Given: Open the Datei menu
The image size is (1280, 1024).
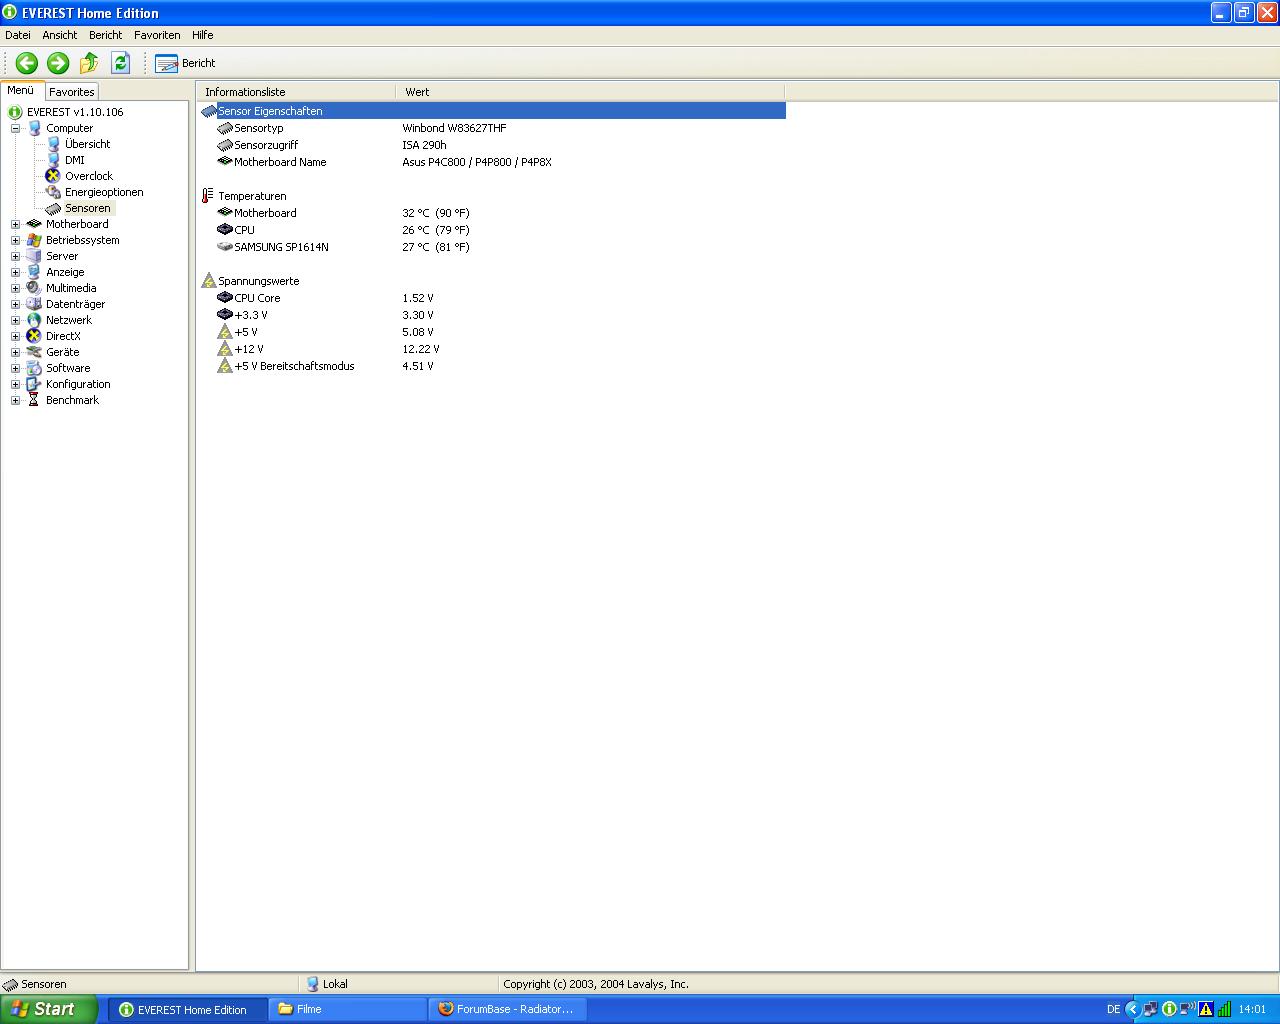Looking at the screenshot, I should (x=18, y=35).
